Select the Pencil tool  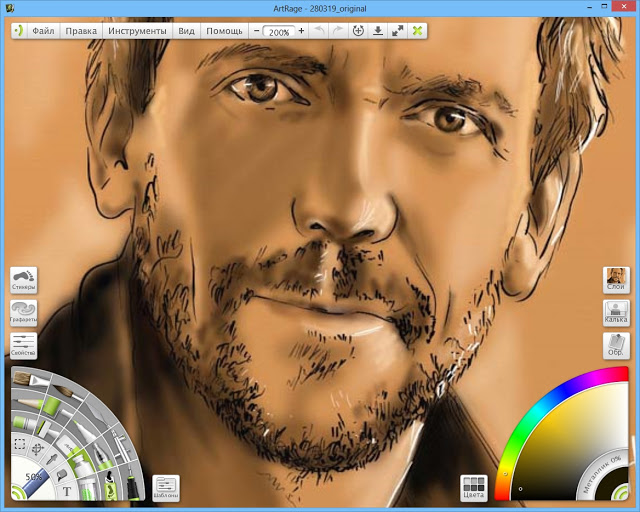pos(28,404)
